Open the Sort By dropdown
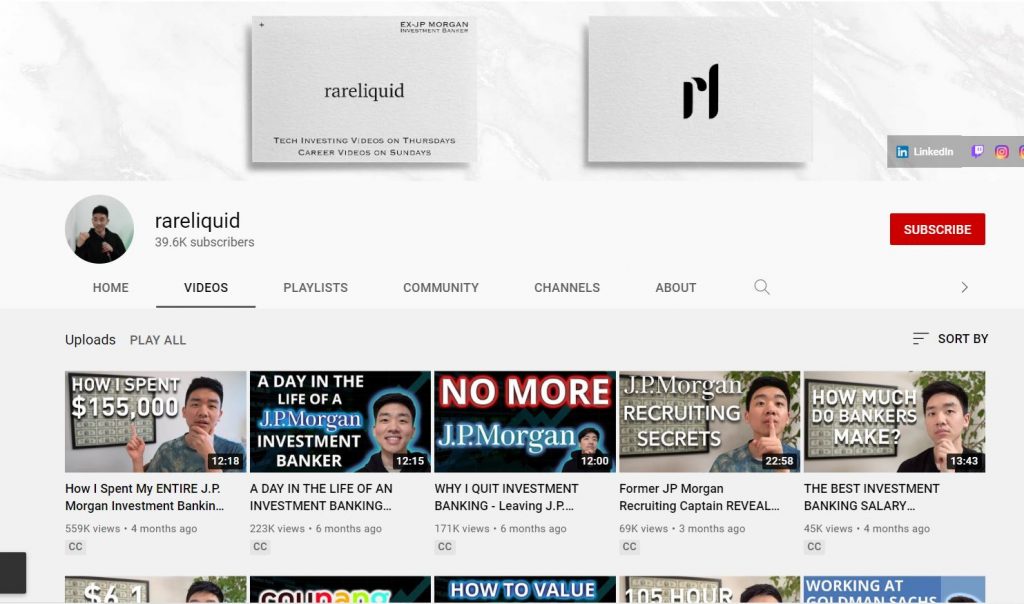This screenshot has height=604, width=1024. click(x=950, y=339)
